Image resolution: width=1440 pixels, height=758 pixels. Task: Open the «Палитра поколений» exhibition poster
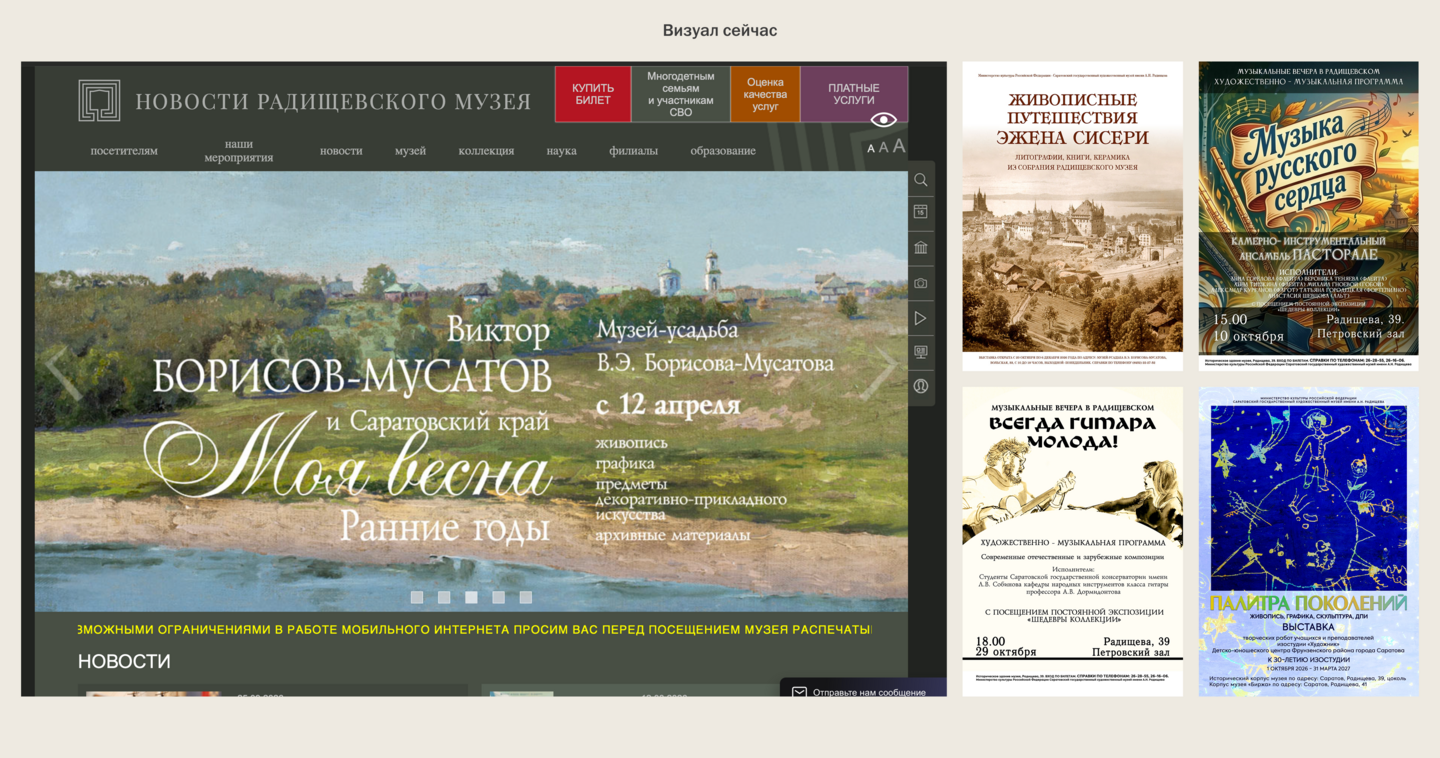(x=1308, y=542)
